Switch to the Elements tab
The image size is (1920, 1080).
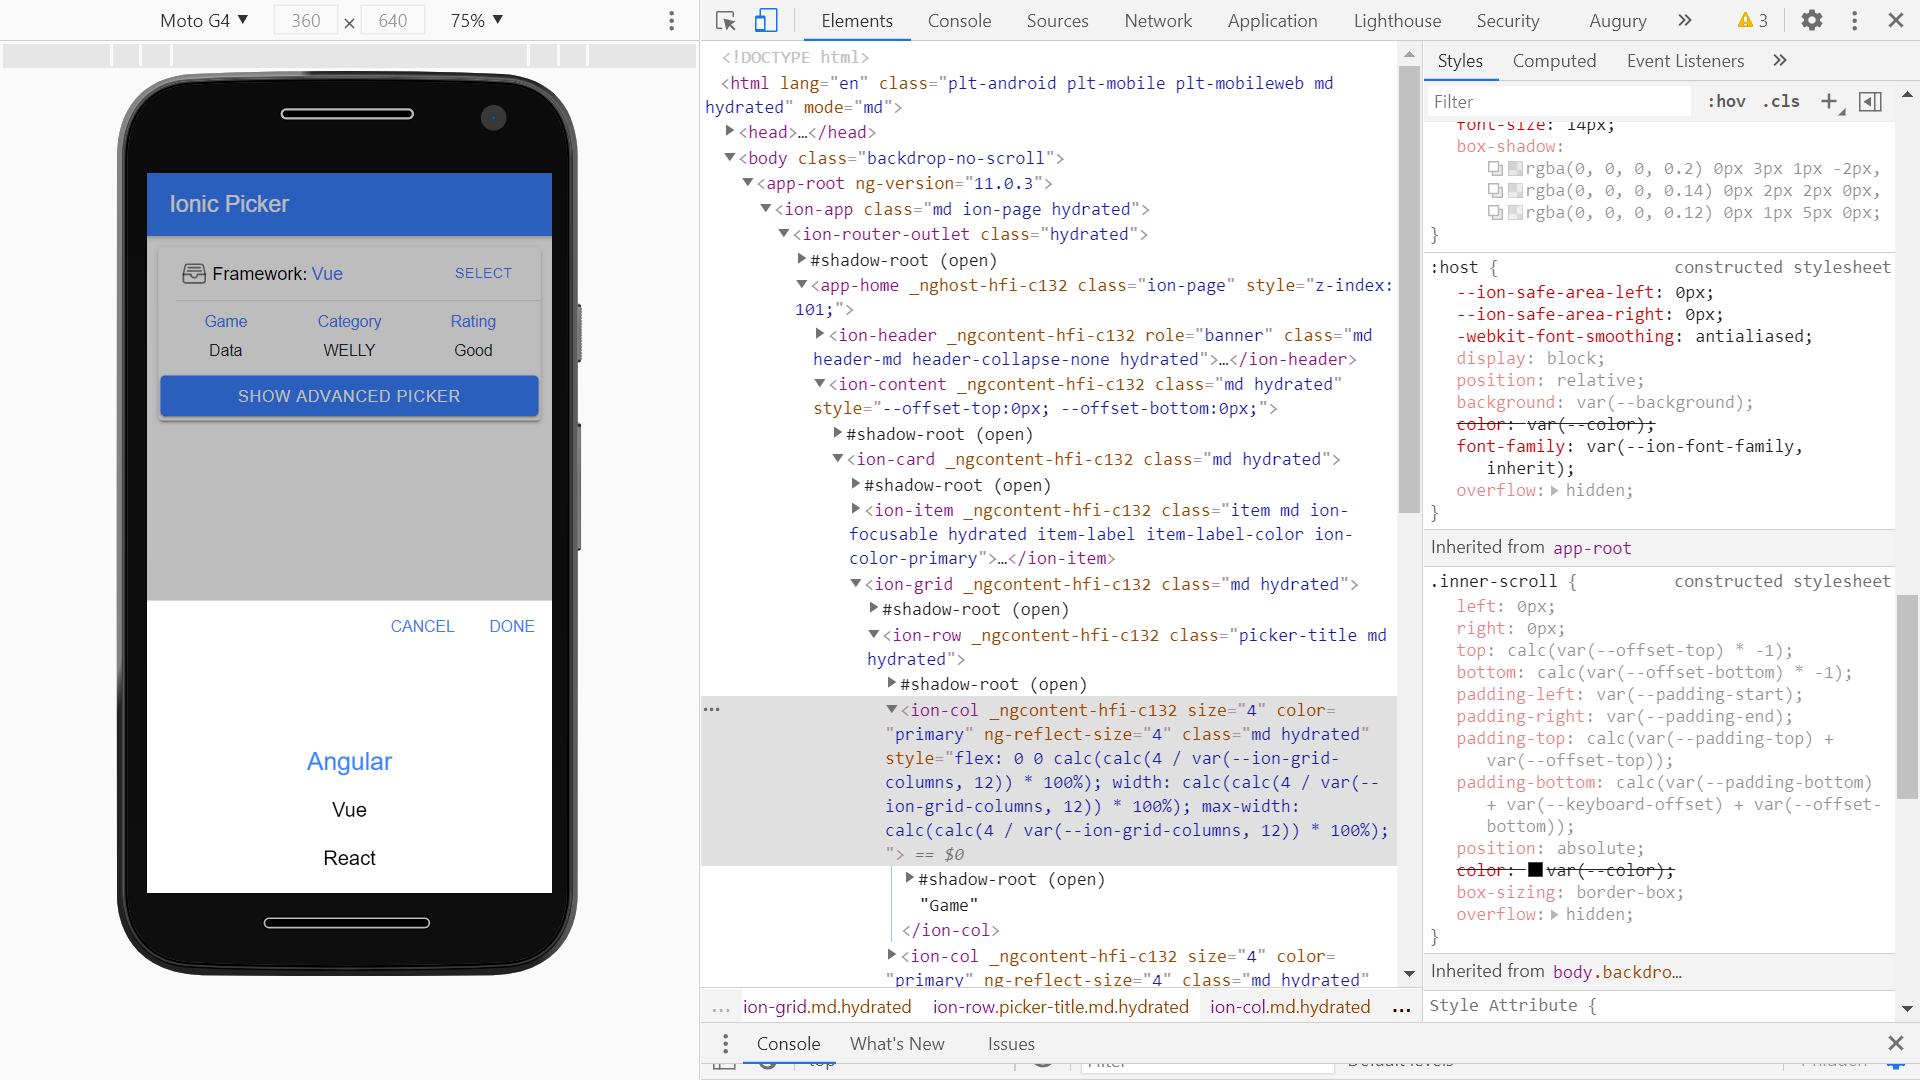pyautogui.click(x=857, y=20)
